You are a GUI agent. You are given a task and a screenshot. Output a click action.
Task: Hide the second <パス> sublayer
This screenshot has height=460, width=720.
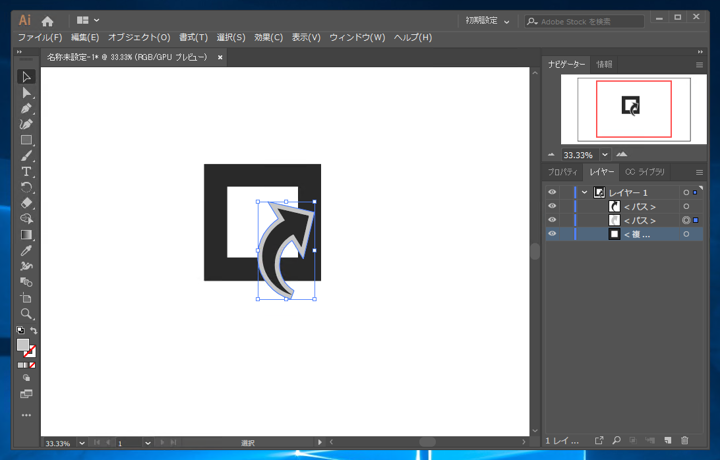552,219
